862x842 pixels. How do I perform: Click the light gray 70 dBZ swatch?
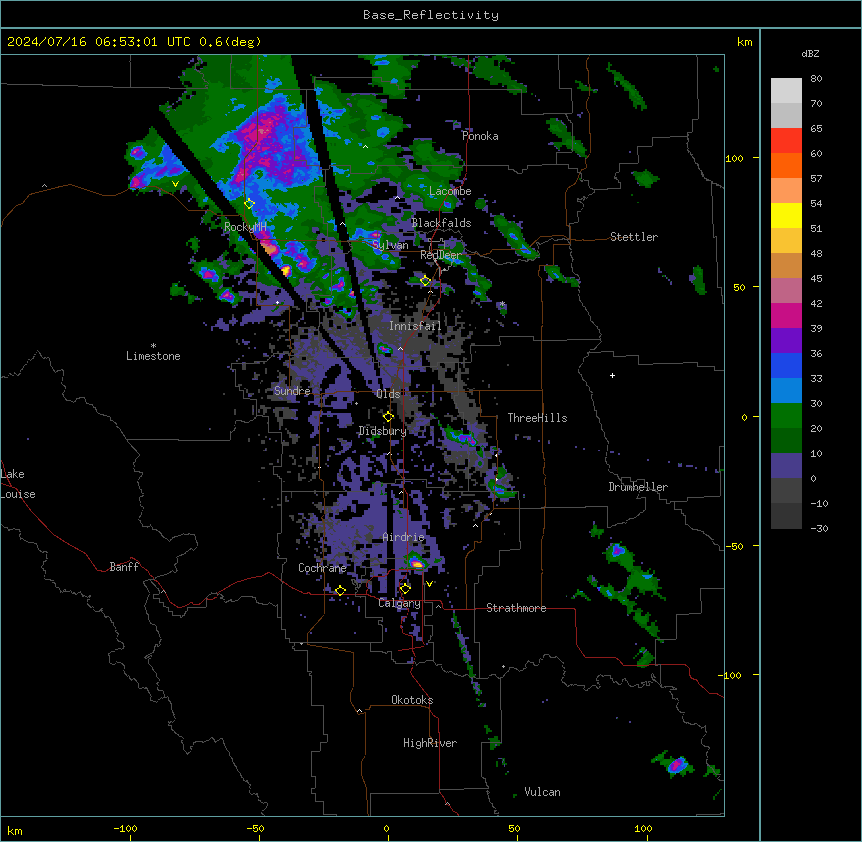(x=786, y=91)
